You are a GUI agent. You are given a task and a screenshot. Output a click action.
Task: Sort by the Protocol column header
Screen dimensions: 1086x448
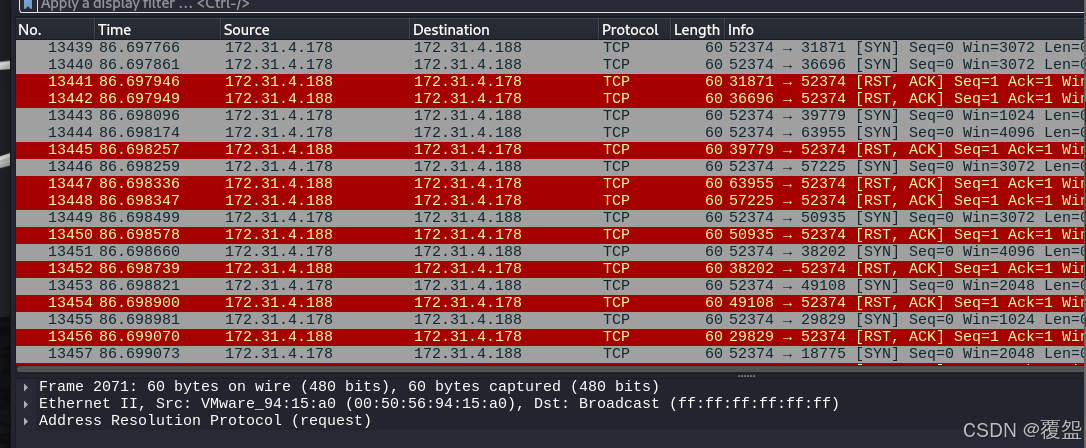click(x=633, y=30)
